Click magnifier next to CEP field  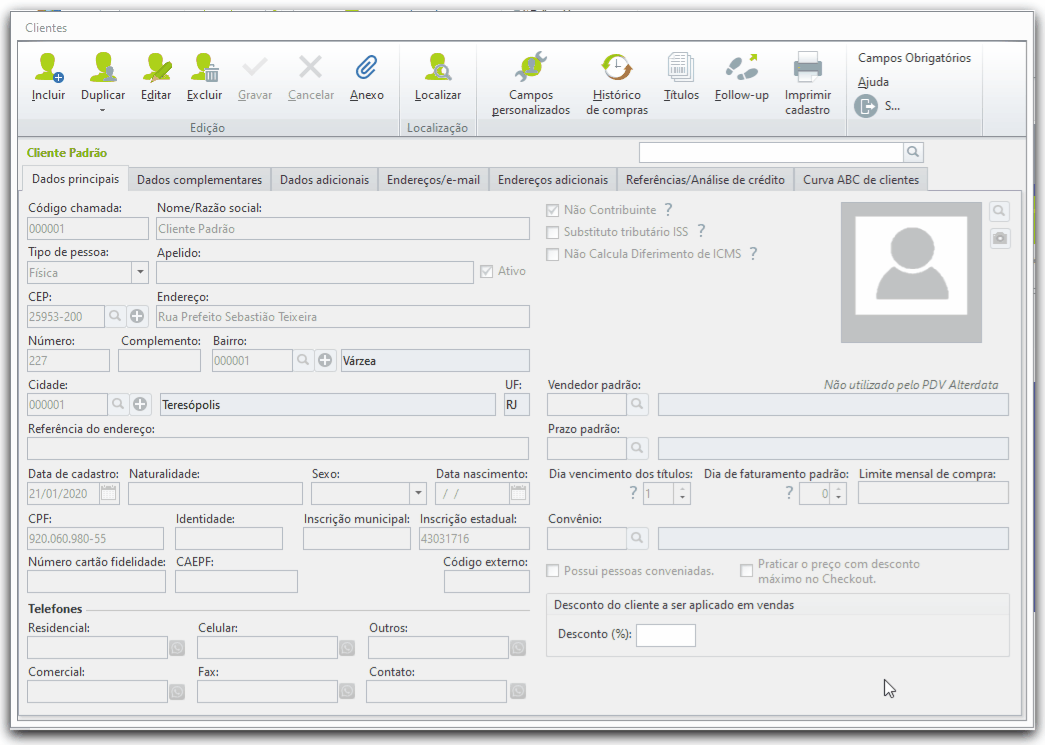tap(115, 316)
